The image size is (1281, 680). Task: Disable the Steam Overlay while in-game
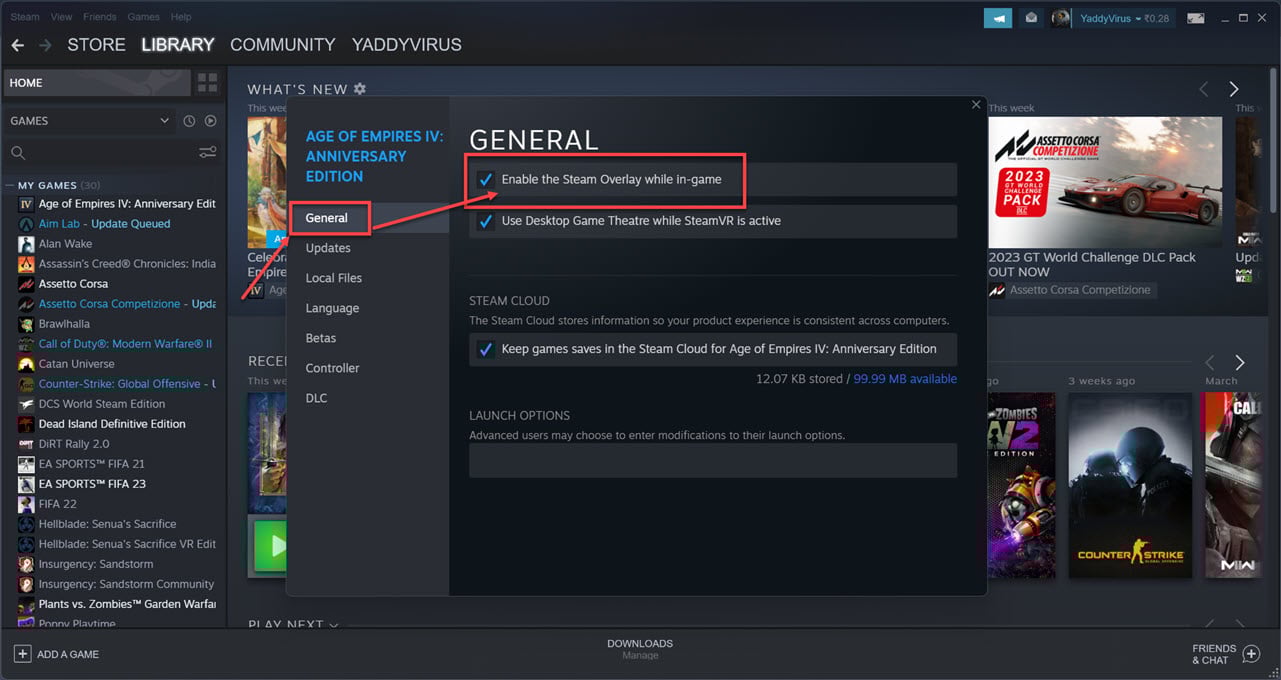(x=485, y=181)
